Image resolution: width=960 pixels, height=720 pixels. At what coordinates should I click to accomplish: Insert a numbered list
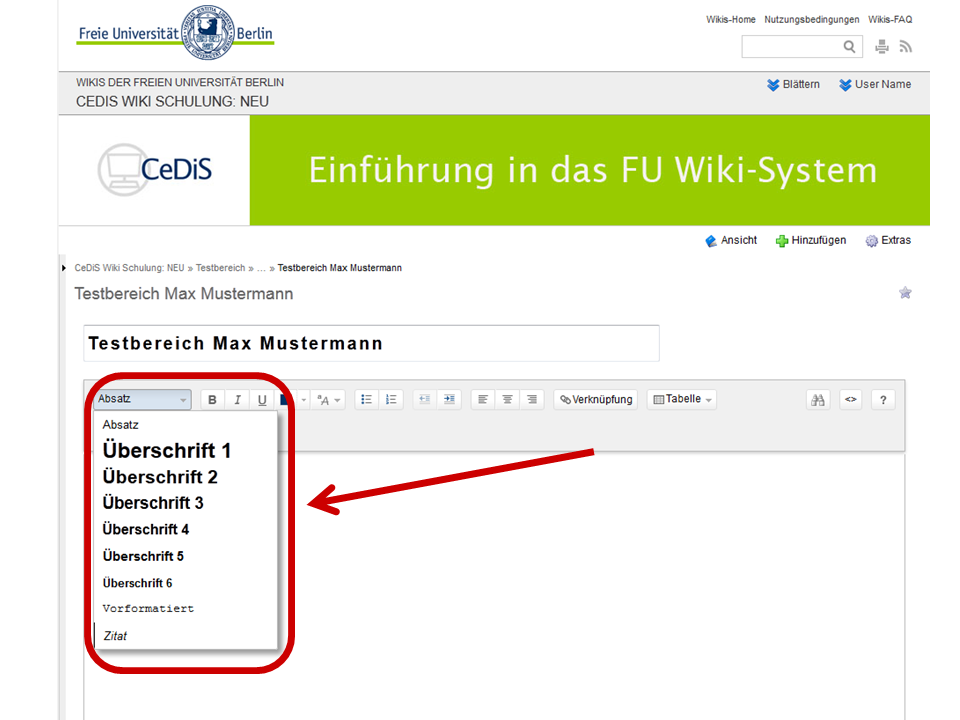click(391, 399)
